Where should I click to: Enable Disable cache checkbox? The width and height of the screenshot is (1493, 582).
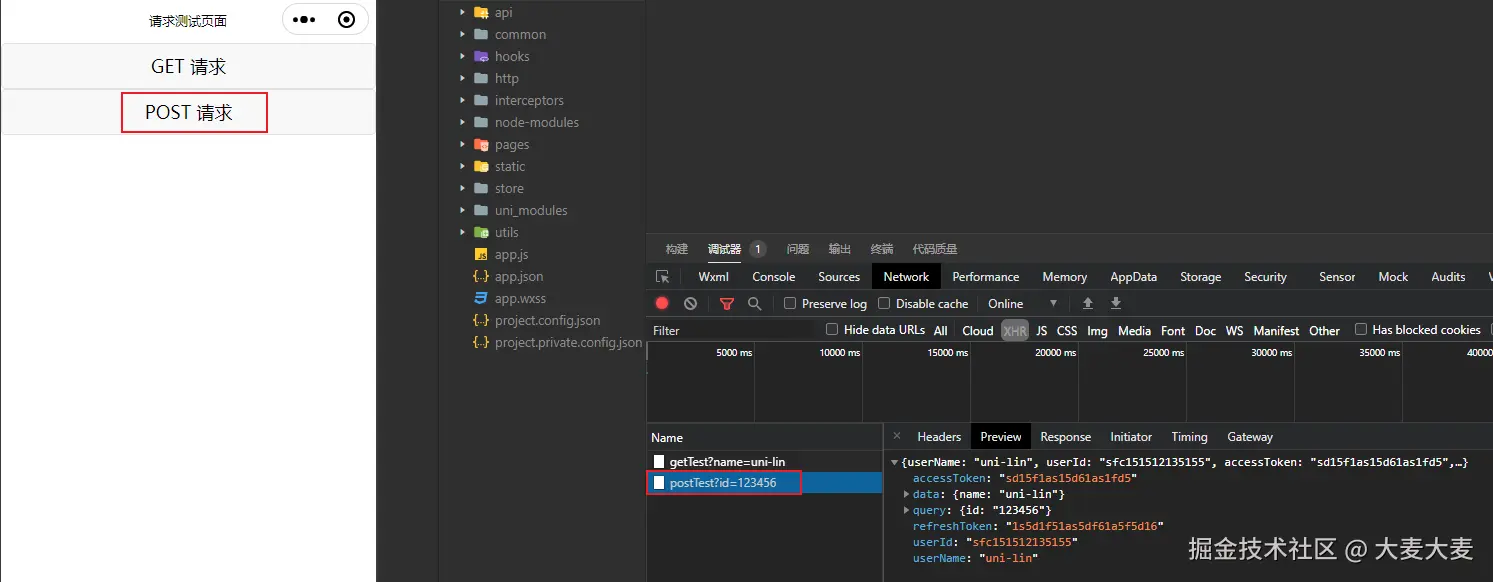pos(884,303)
